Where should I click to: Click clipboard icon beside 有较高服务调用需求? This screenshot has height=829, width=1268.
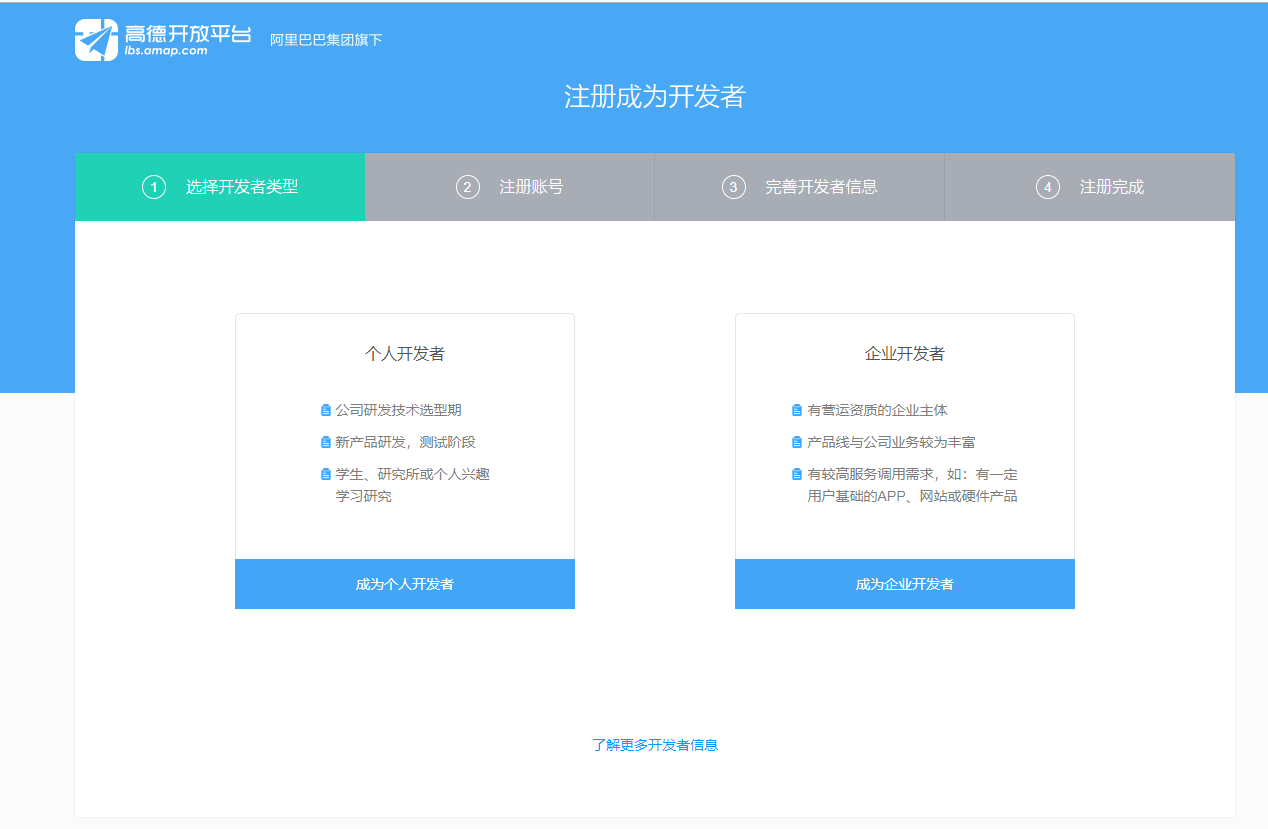click(797, 474)
